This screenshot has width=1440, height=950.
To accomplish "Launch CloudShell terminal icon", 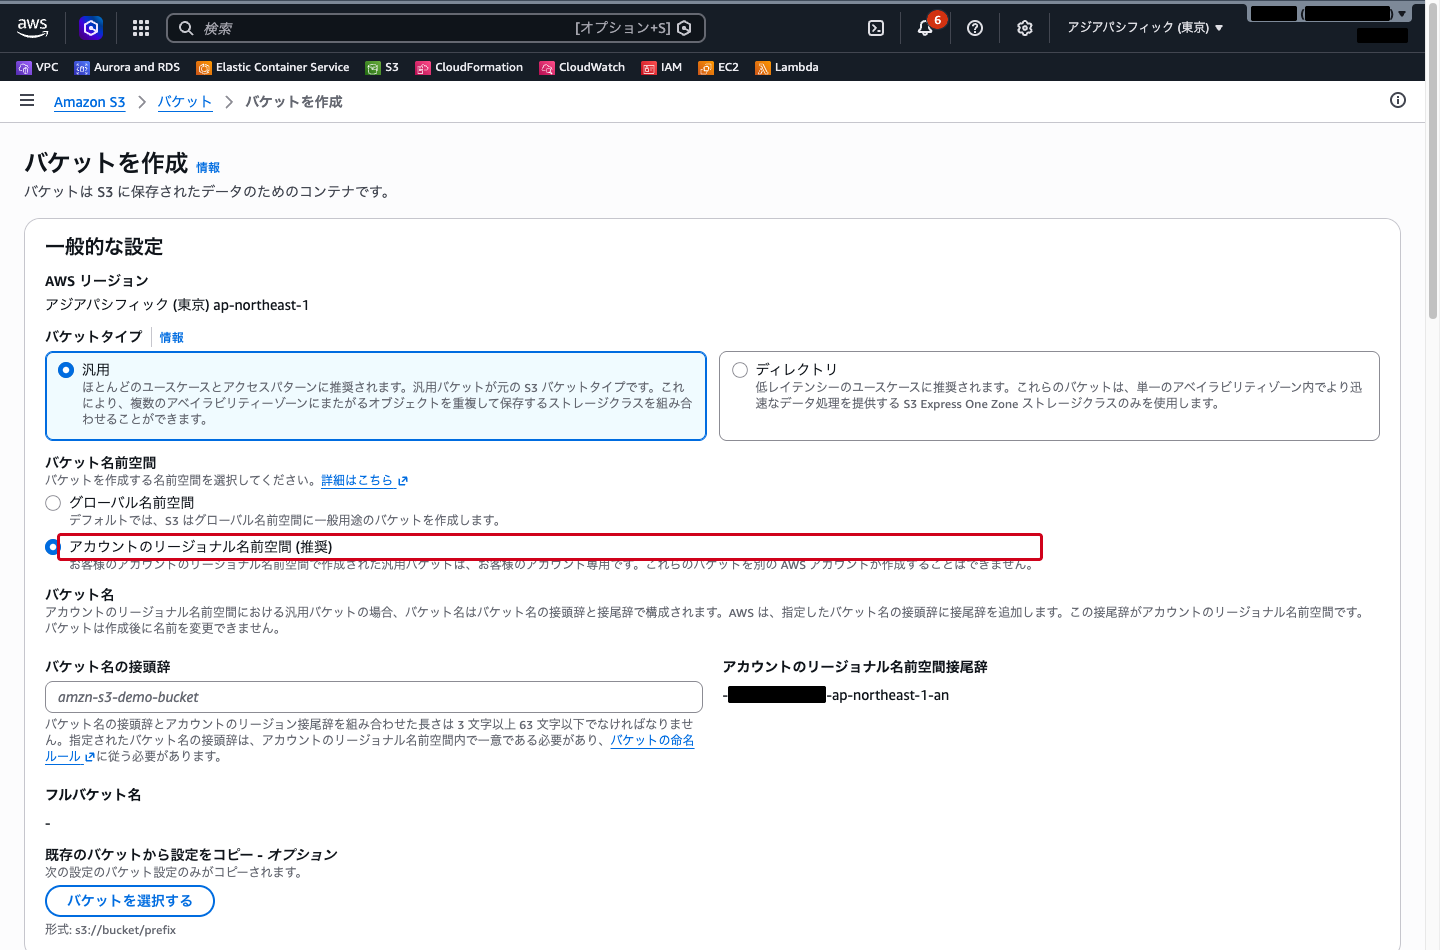I will (876, 28).
